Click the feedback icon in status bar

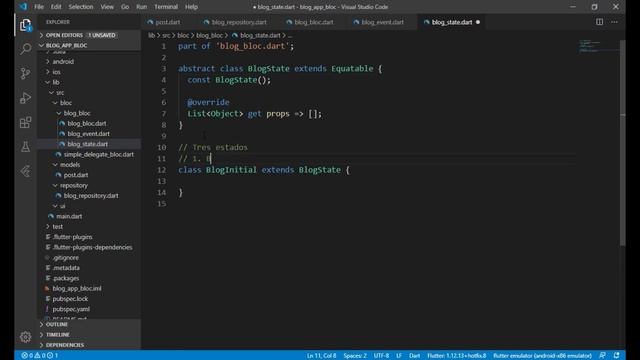point(602,356)
